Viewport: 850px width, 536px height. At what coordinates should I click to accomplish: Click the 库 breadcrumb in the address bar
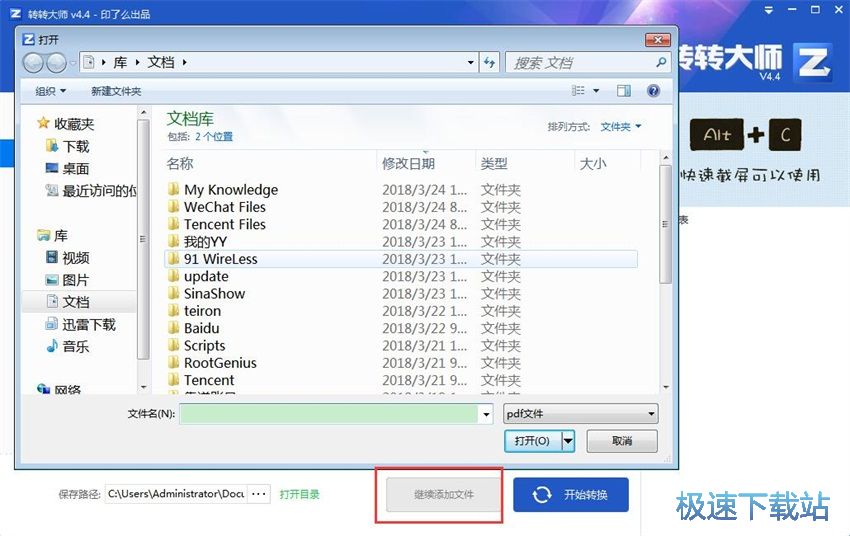(x=120, y=63)
